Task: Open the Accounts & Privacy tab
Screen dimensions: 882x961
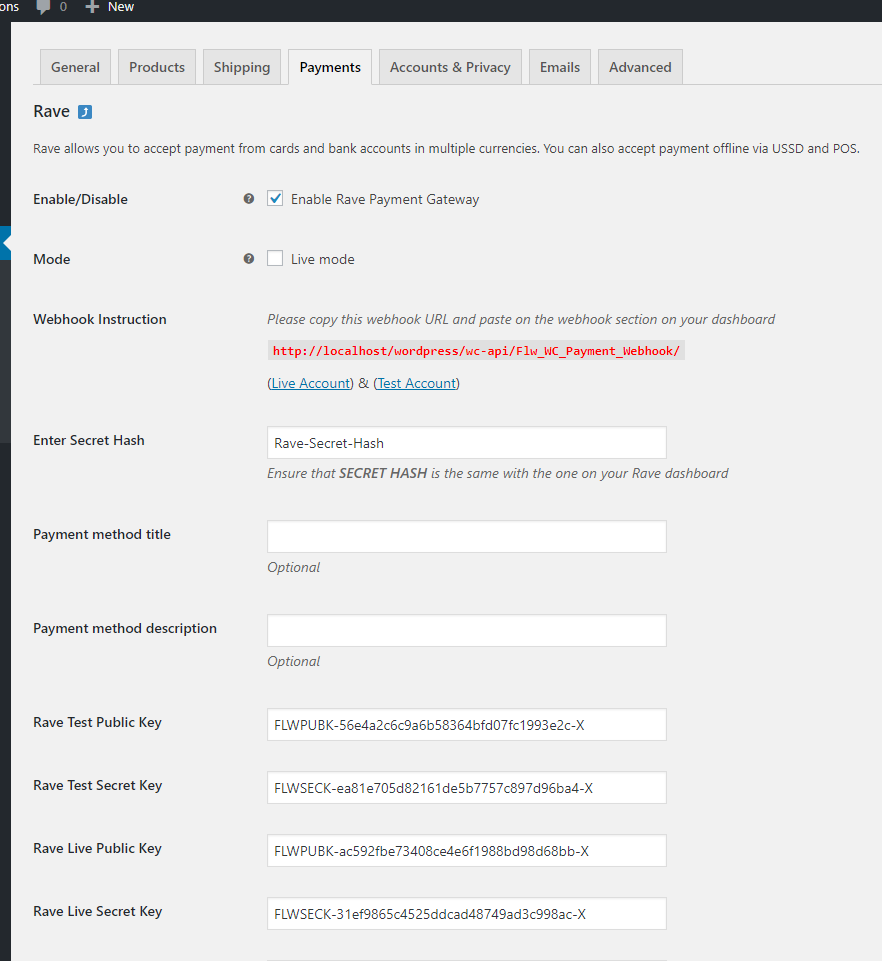Action: click(450, 67)
